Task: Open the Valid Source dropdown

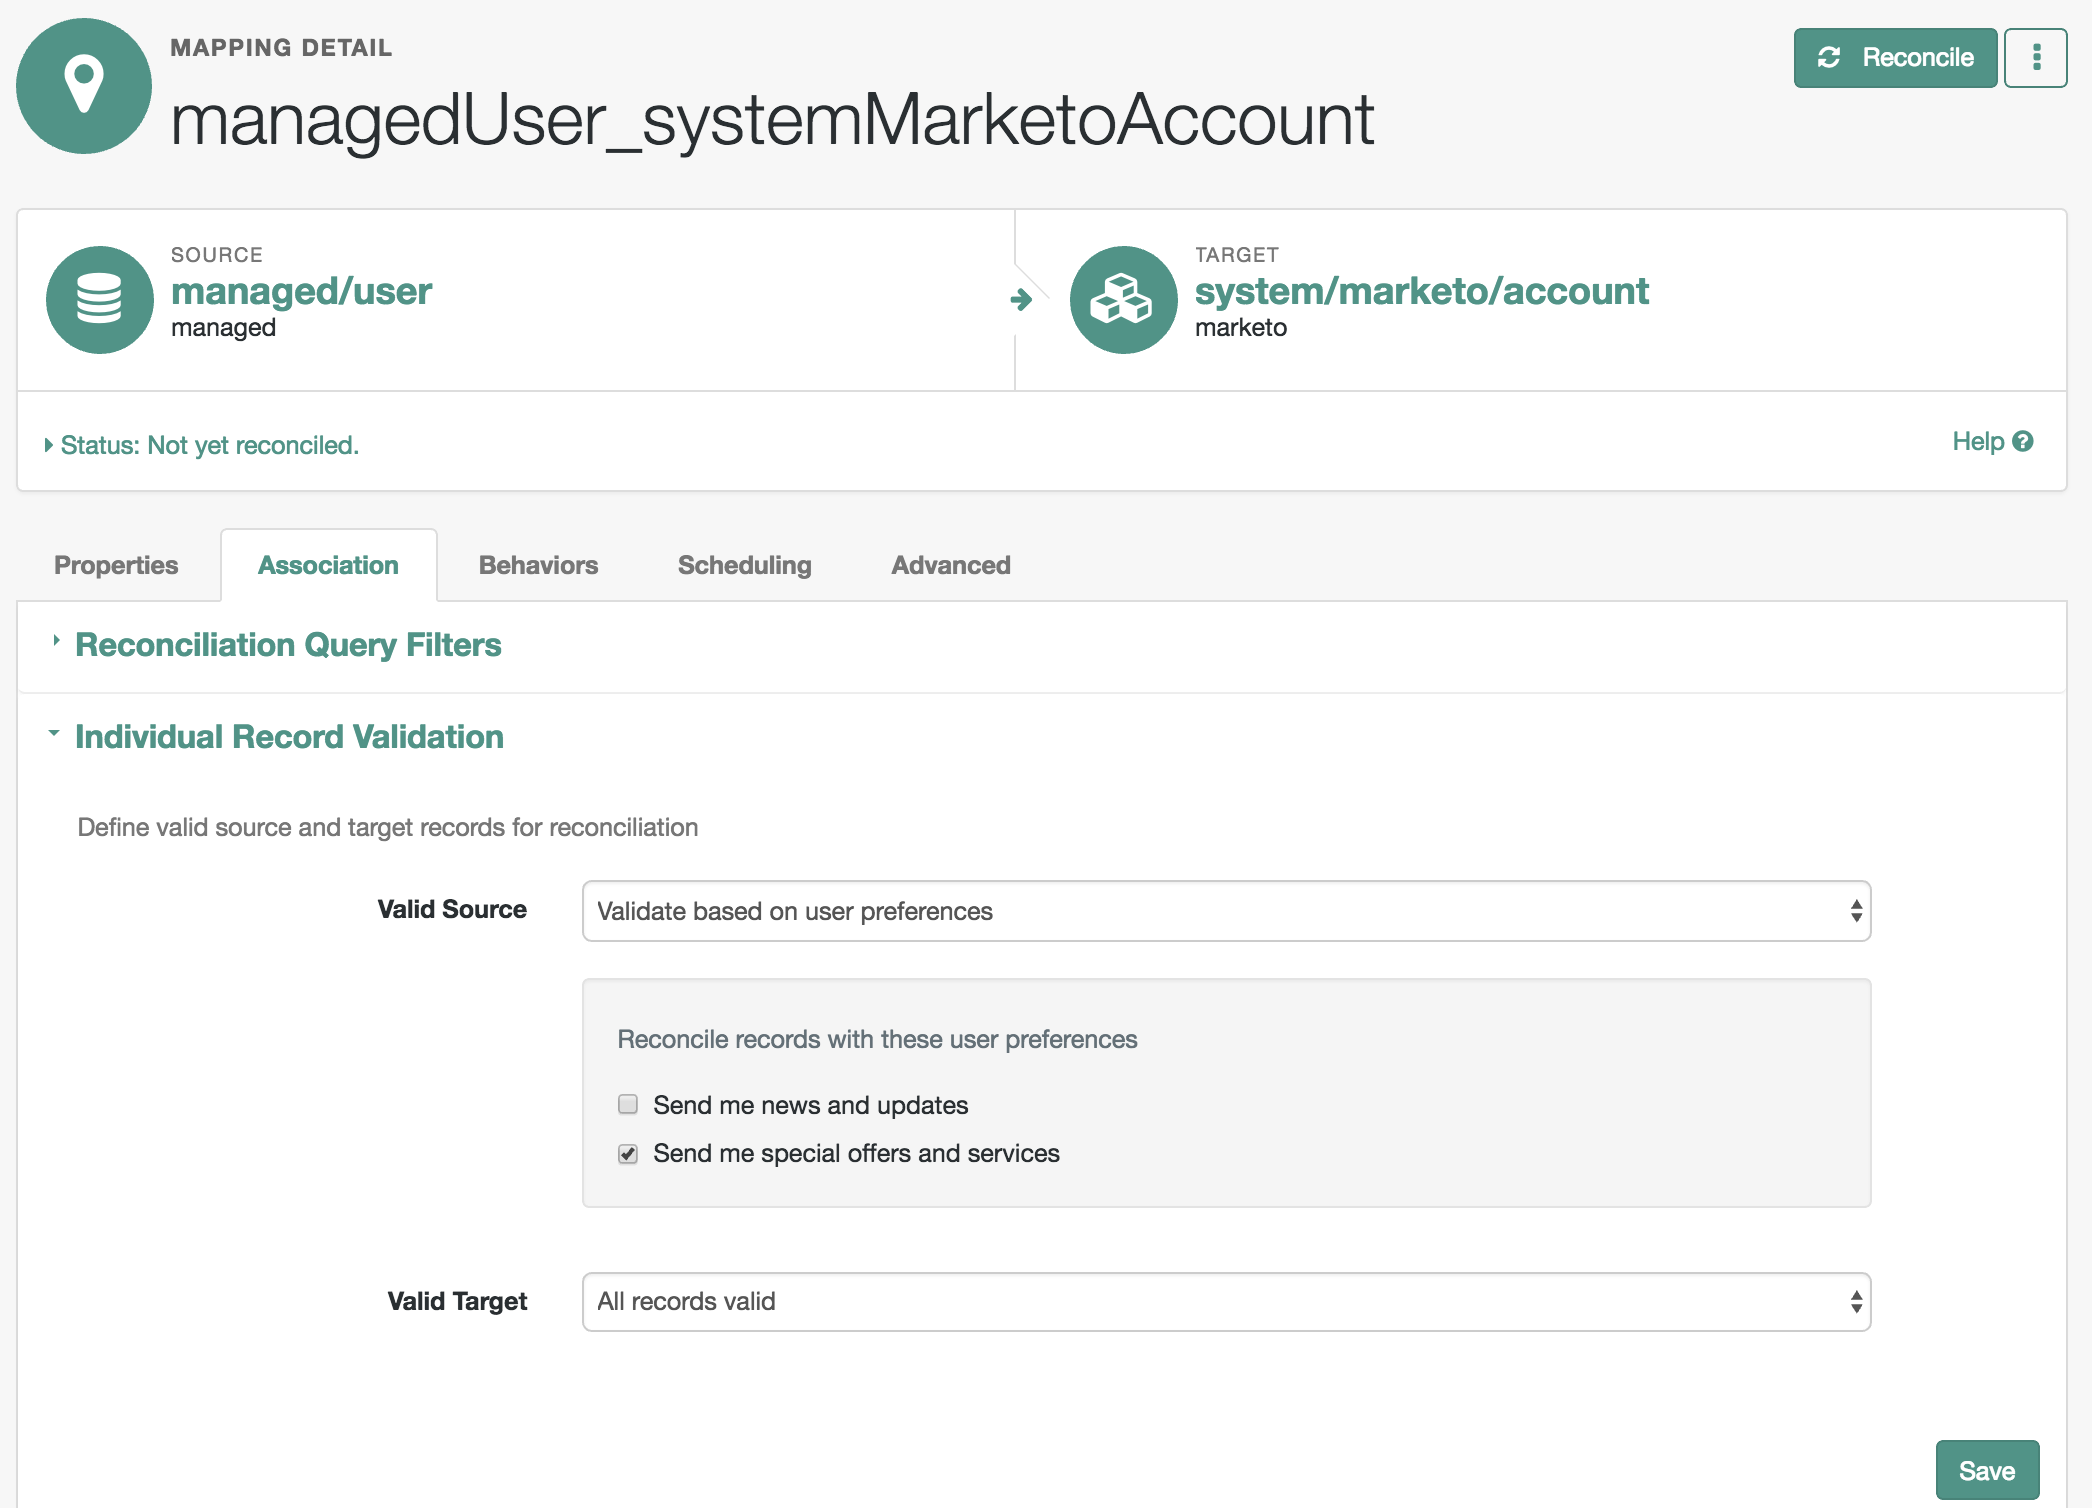Action: click(1226, 911)
